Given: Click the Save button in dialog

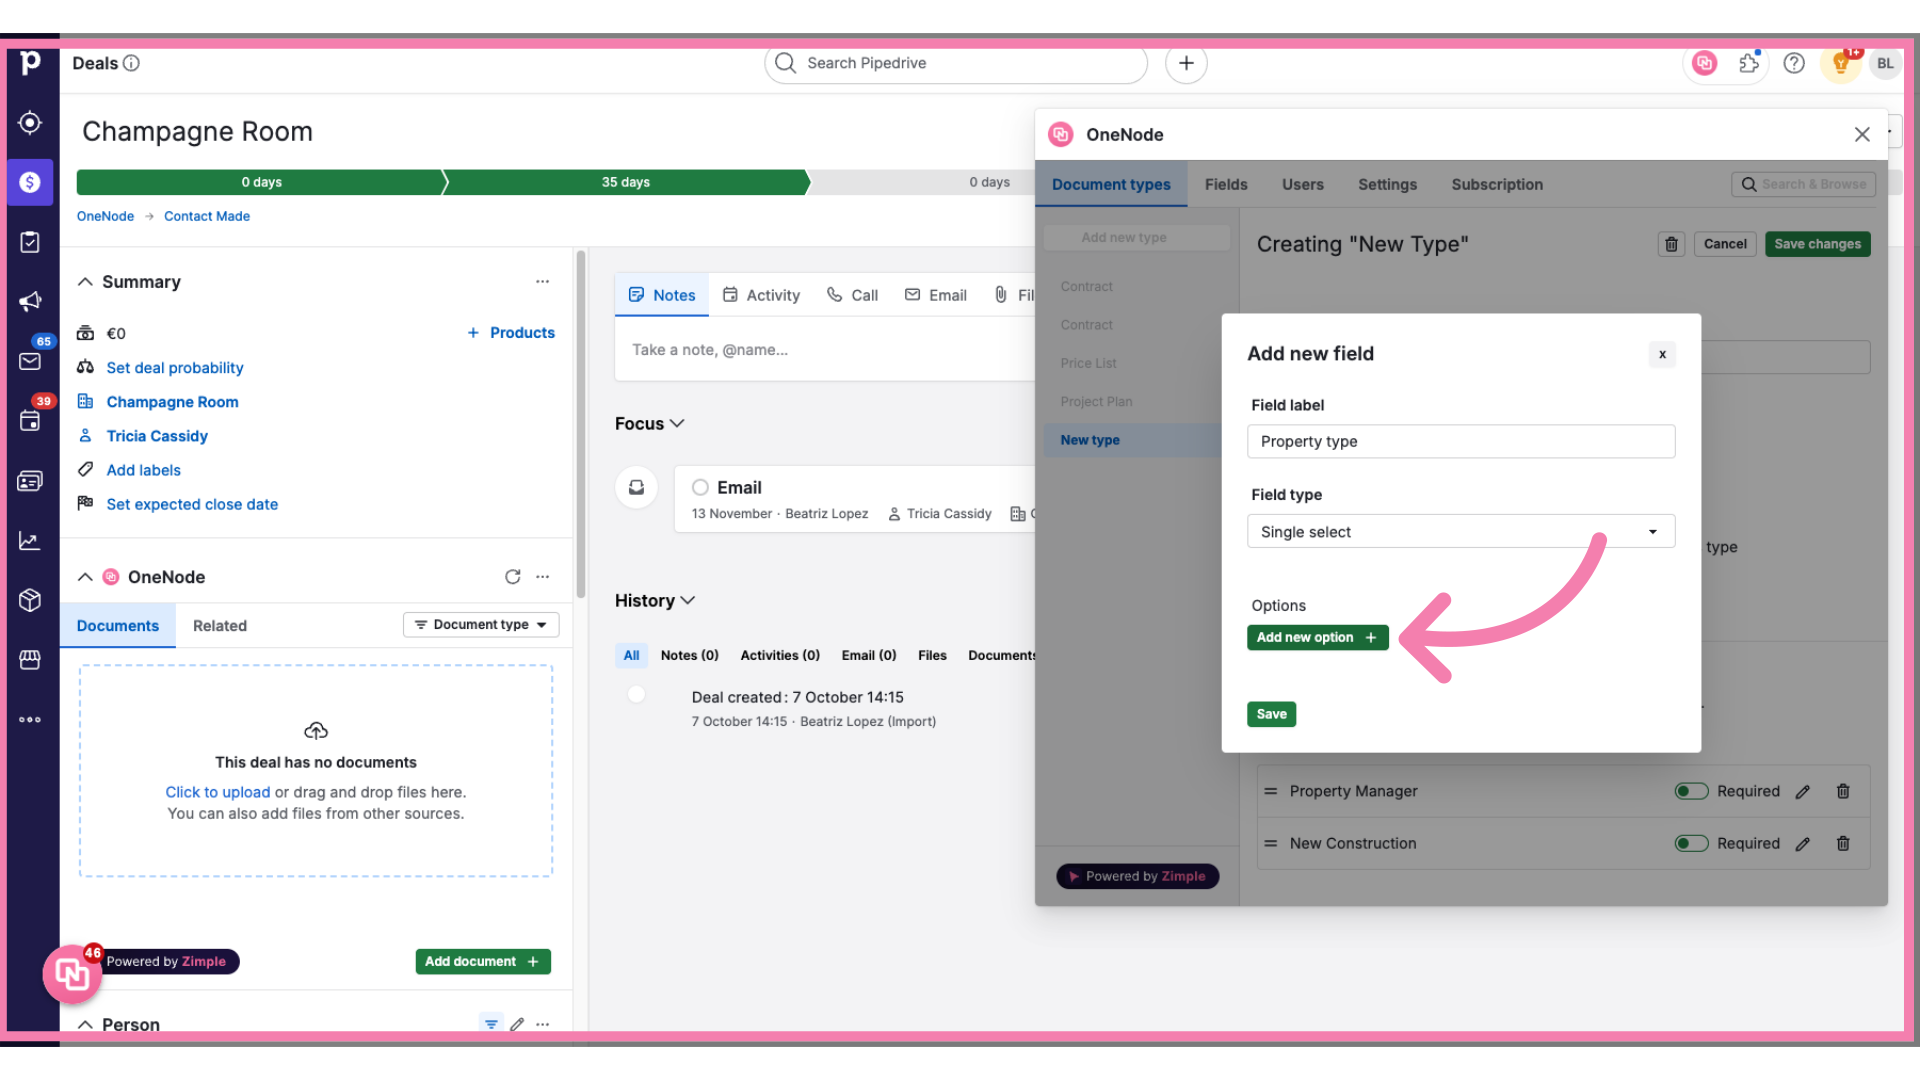Looking at the screenshot, I should tap(1271, 713).
